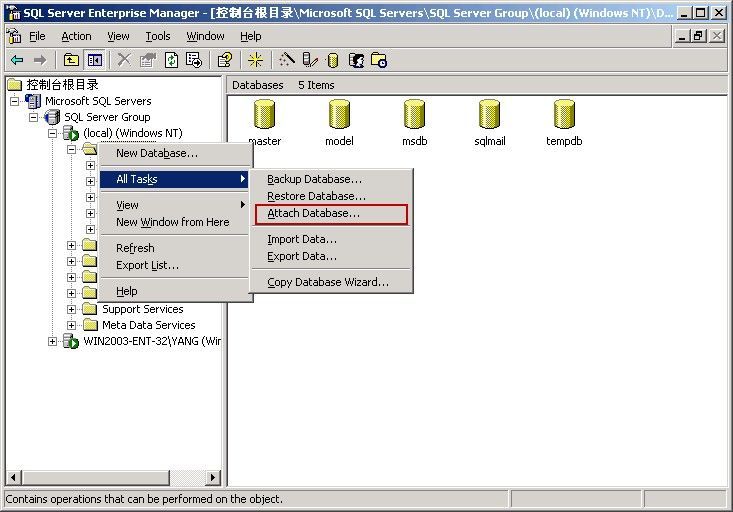This screenshot has height=512, width=733.
Task: Expand the WIN2003-ENT-32\YANG server node
Action: click(53, 341)
